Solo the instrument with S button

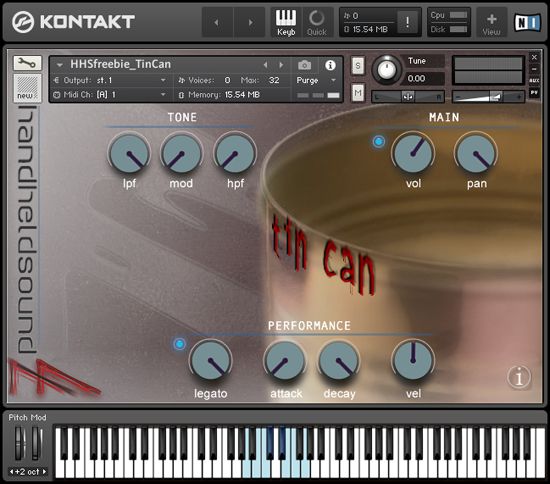point(358,65)
